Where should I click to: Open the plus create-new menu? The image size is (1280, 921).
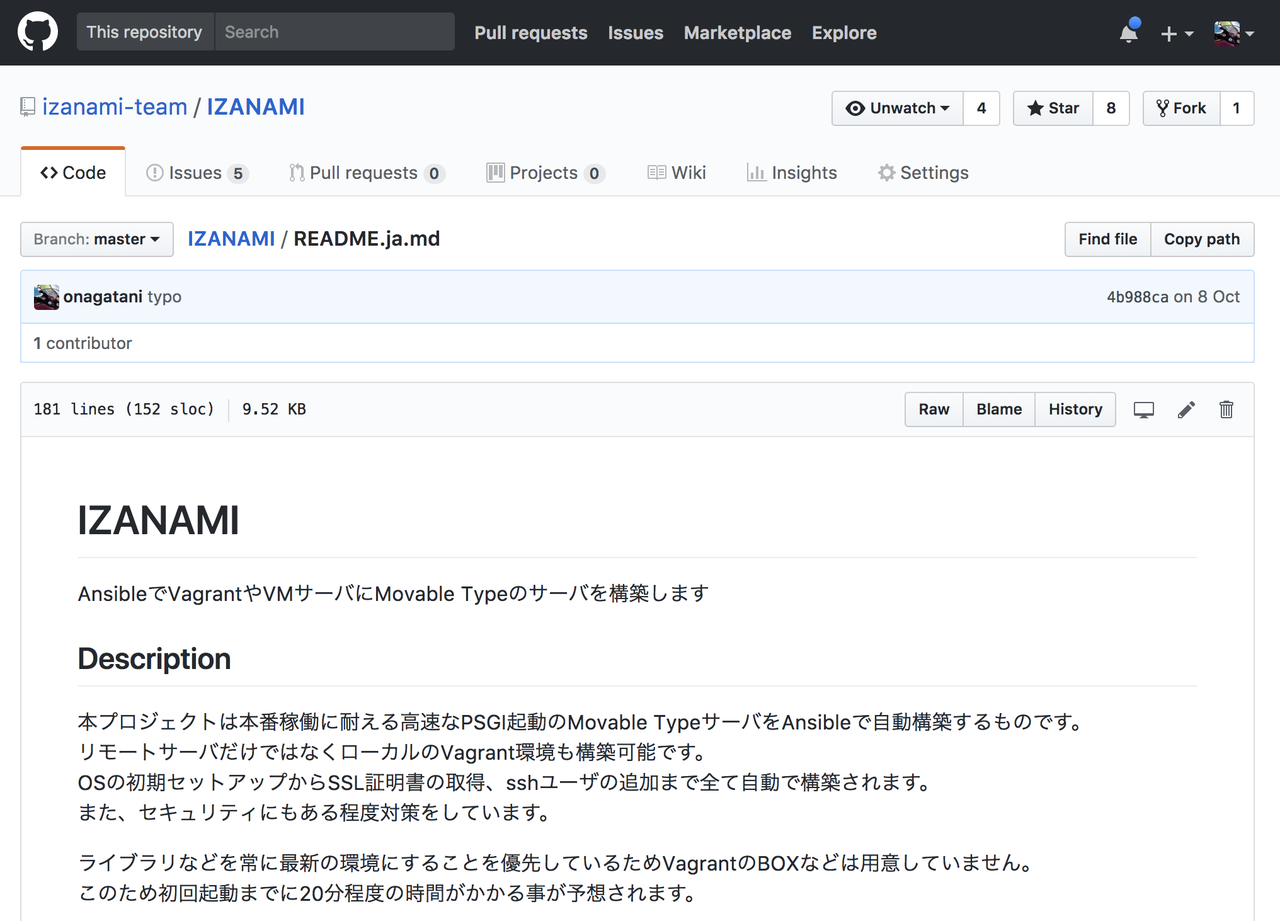pos(1177,33)
